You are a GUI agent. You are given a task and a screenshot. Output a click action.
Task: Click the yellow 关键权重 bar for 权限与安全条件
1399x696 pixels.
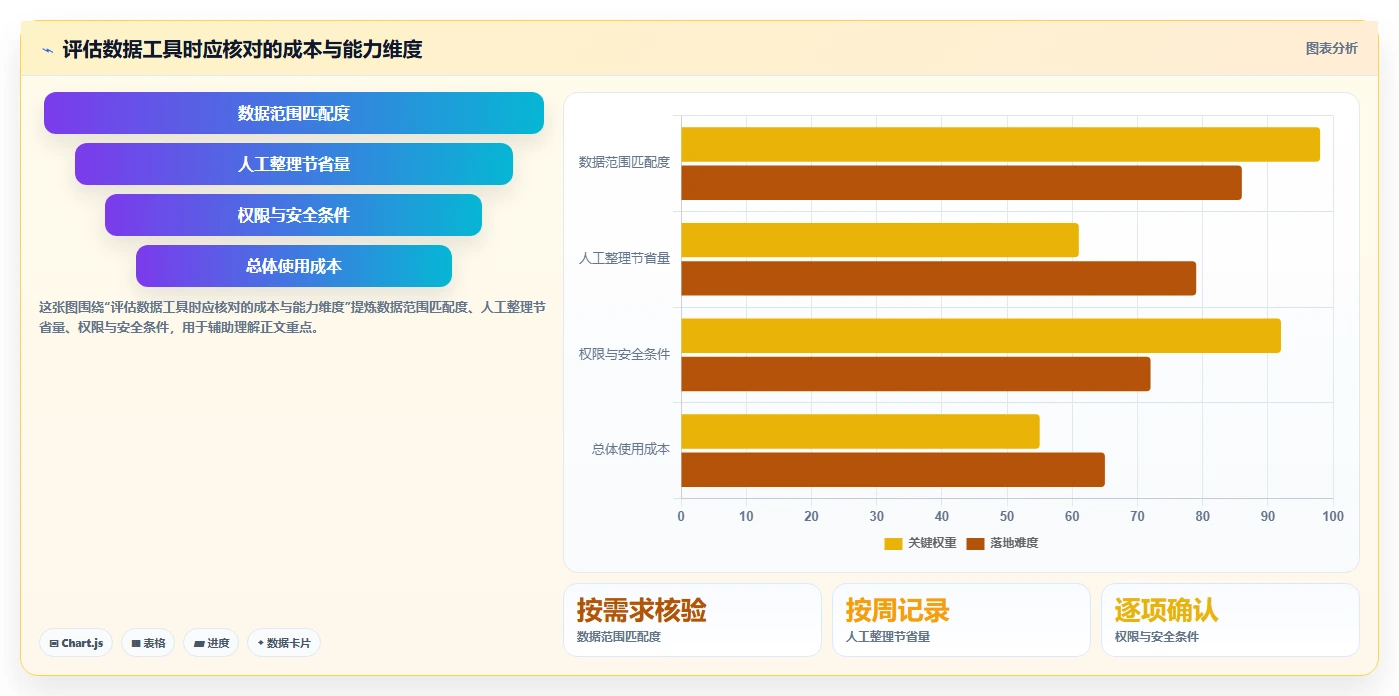tap(981, 335)
